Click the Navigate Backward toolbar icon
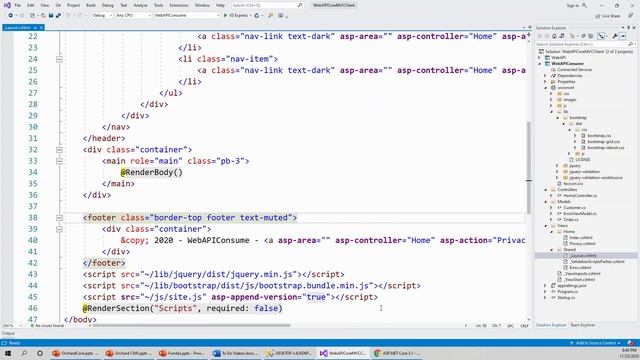This screenshot has height=360, width=640. point(11,16)
